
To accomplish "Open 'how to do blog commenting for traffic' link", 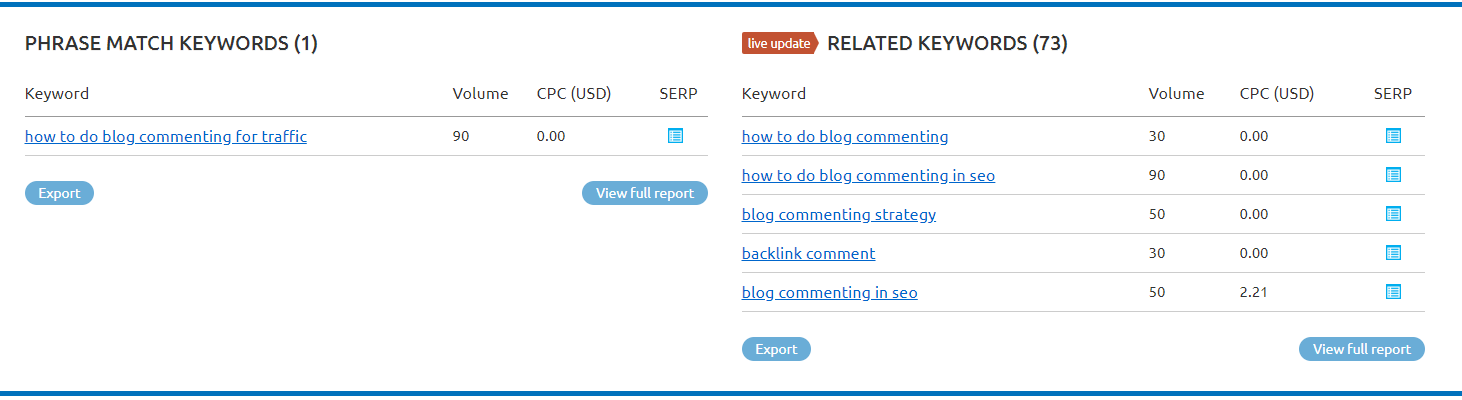I will pyautogui.click(x=166, y=136).
